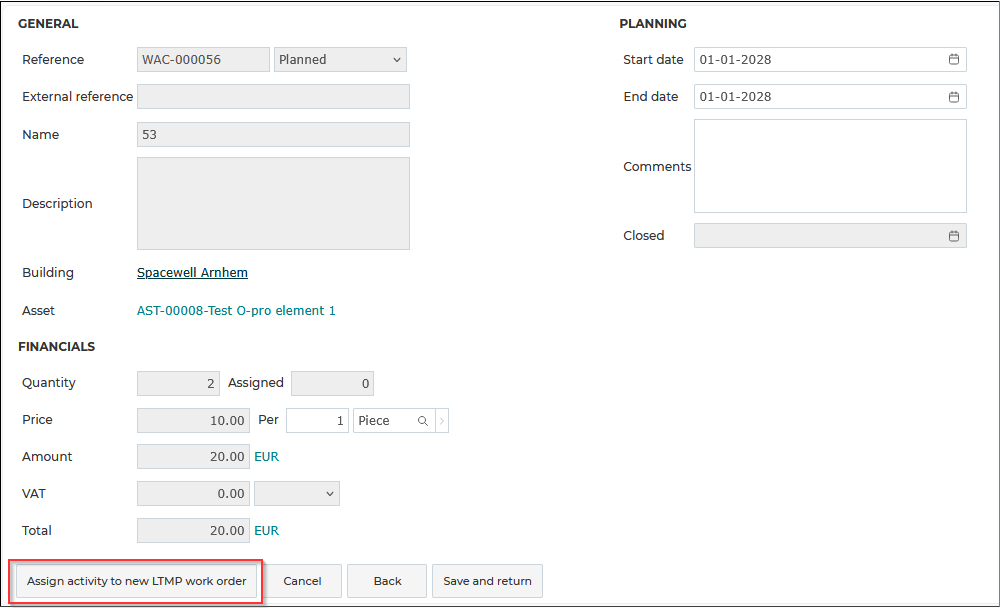Open asset AST-00008-Test O-pro element 1

pos(236,311)
